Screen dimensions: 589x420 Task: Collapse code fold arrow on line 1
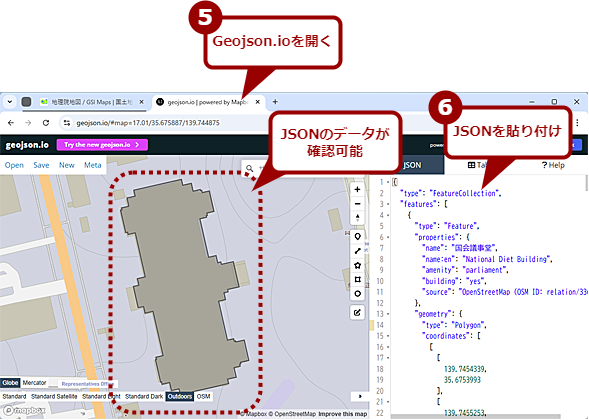pos(388,182)
